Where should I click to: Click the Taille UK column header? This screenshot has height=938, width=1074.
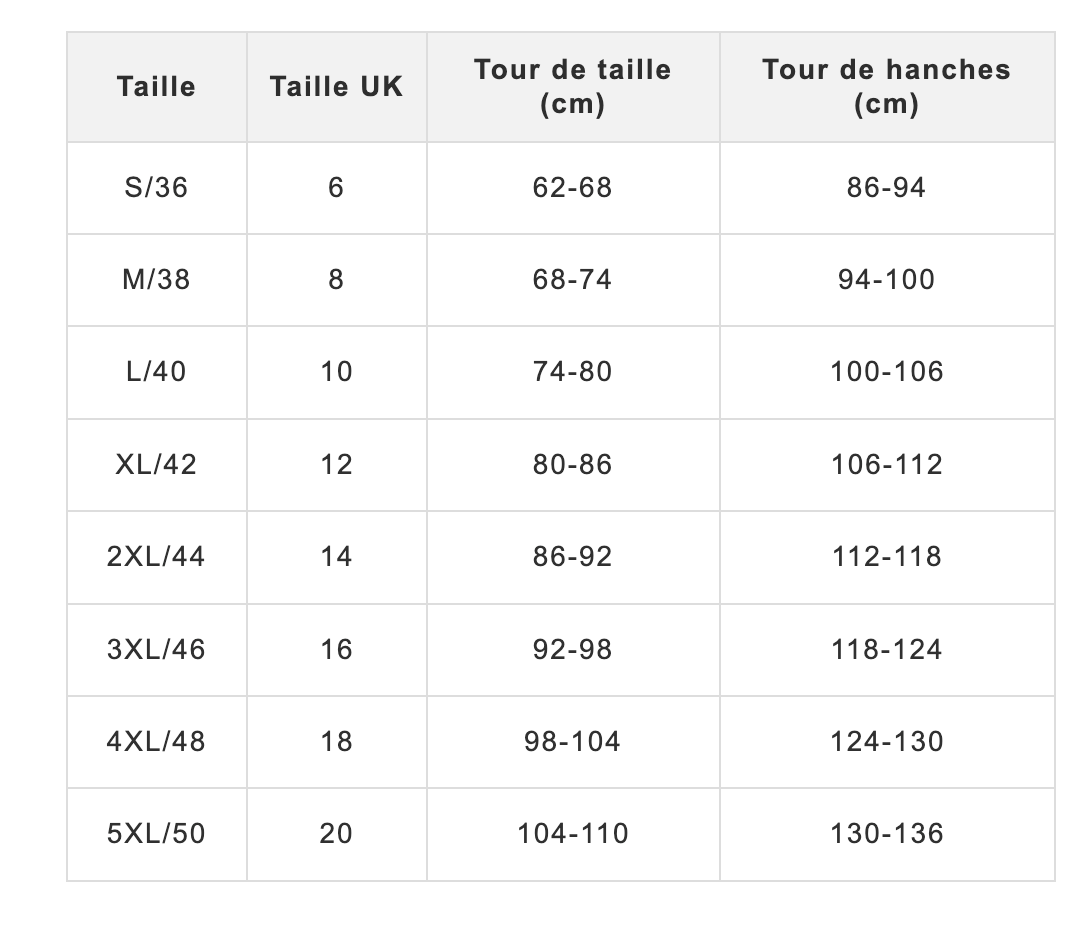click(336, 87)
